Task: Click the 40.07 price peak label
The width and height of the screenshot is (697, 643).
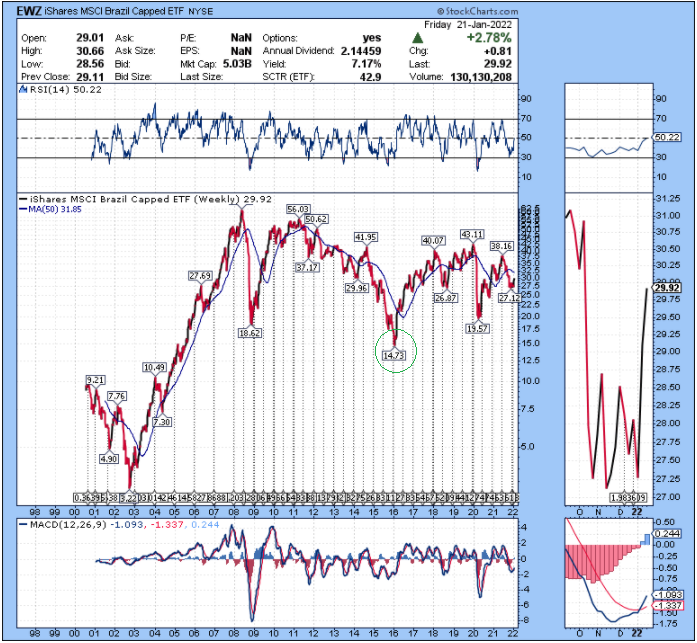Action: click(x=433, y=240)
